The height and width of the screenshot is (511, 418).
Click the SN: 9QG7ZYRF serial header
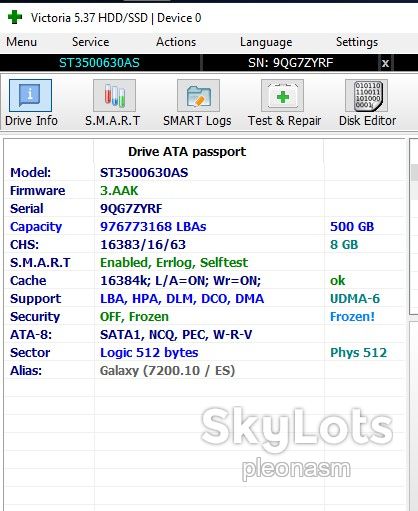pyautogui.click(x=290, y=63)
